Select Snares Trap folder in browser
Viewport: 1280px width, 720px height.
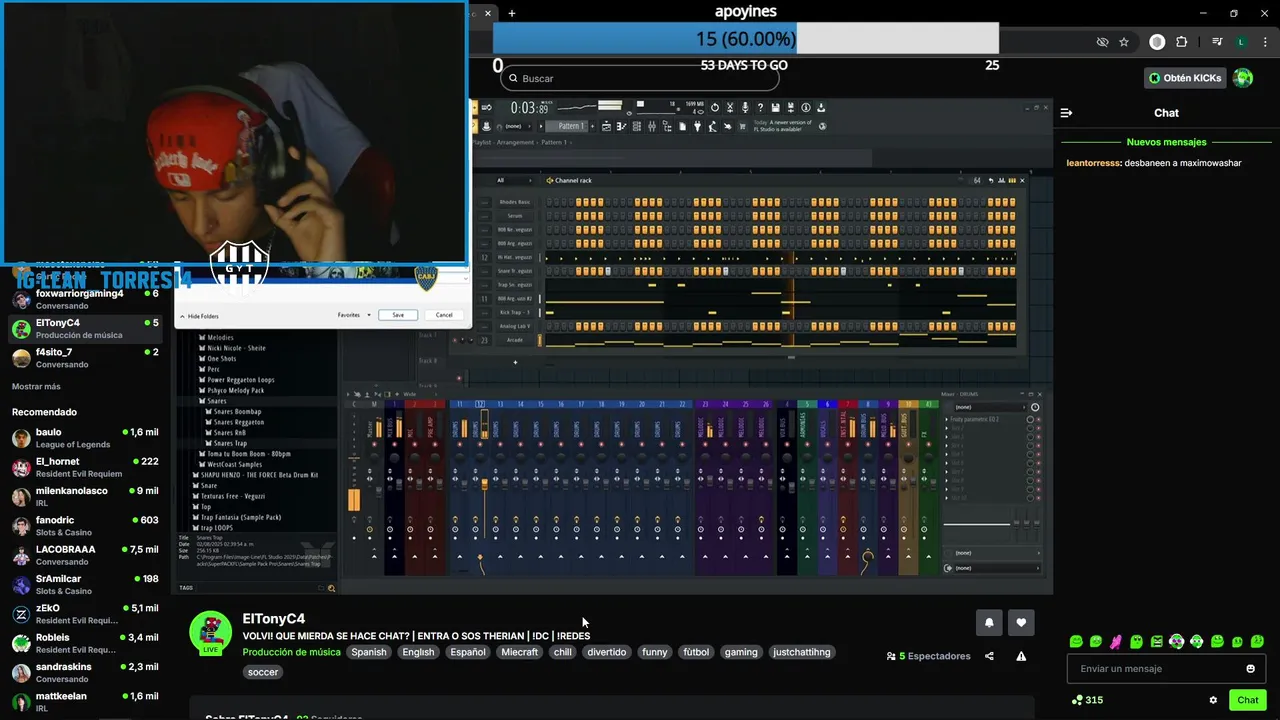pos(229,443)
